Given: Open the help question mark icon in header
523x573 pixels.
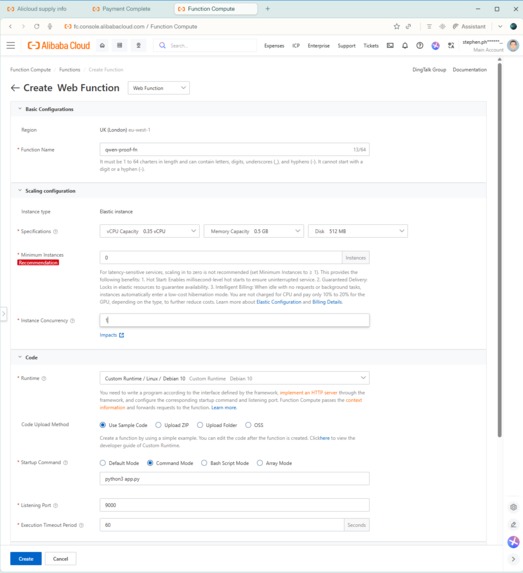Looking at the screenshot, I should [420, 46].
